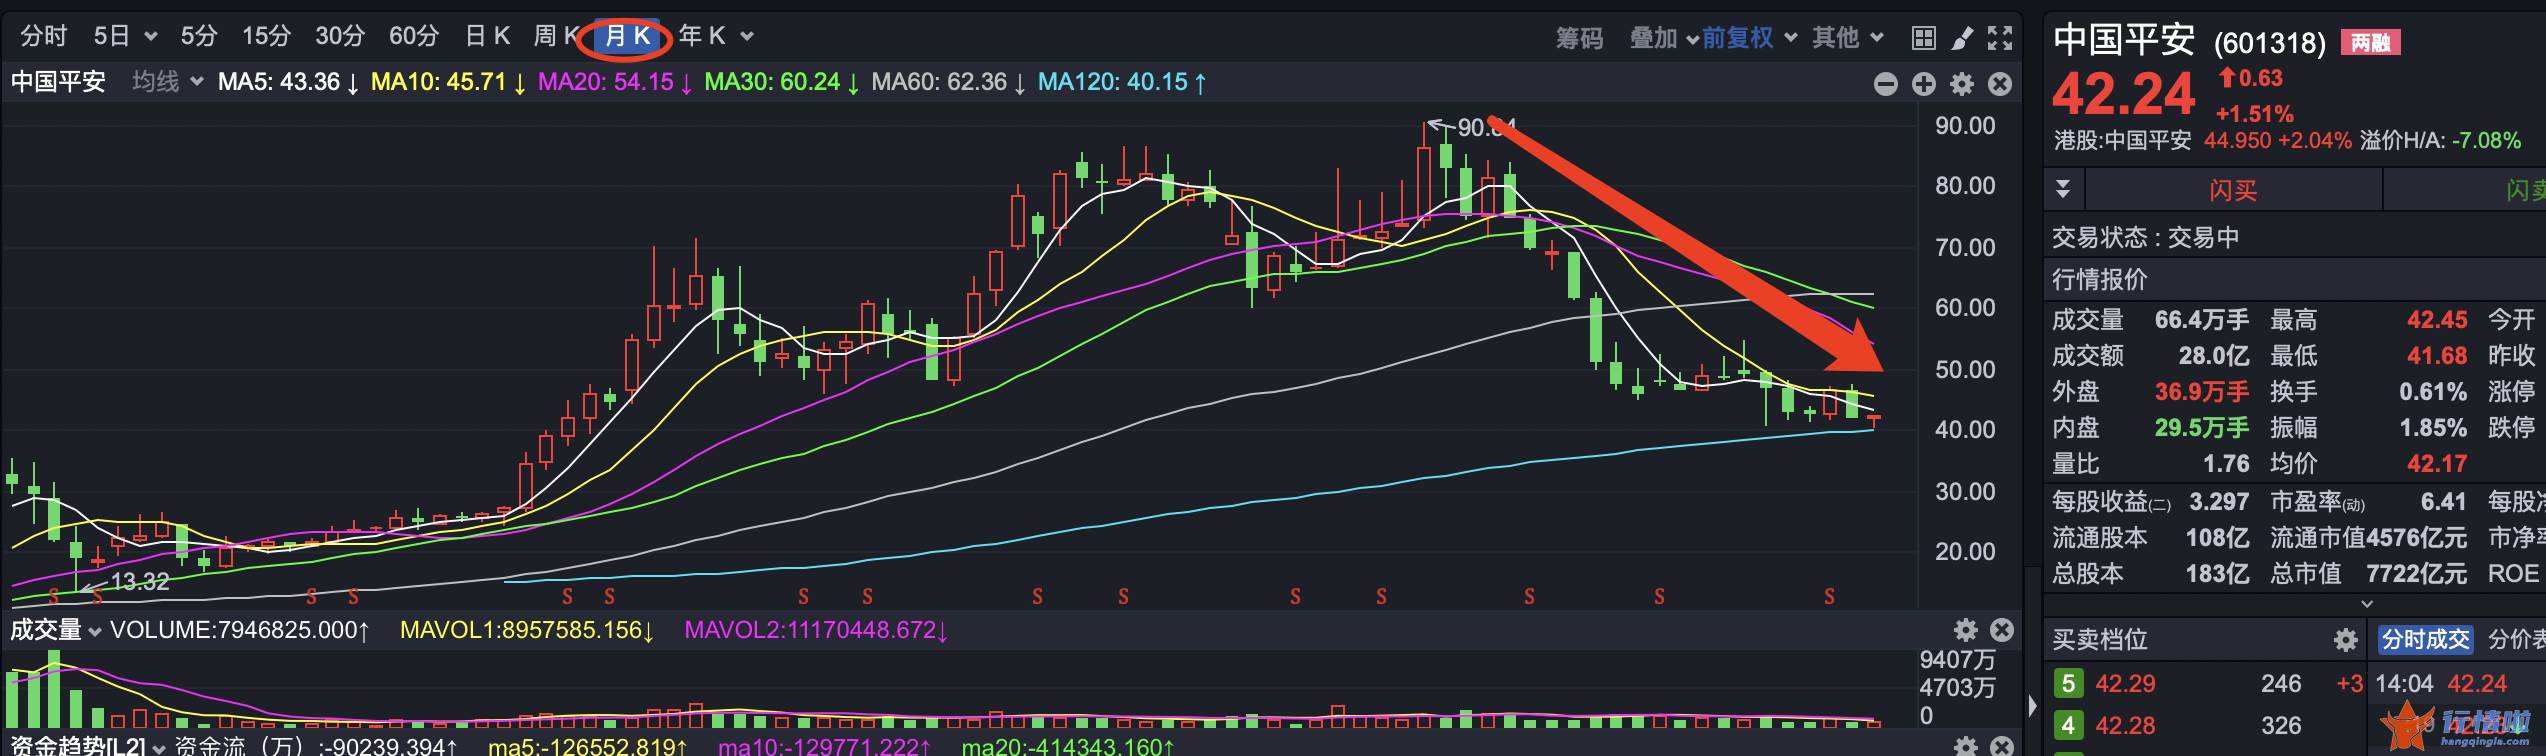The width and height of the screenshot is (2546, 756).
Task: Click the 13.32 lowest price marker
Action: click(x=140, y=582)
